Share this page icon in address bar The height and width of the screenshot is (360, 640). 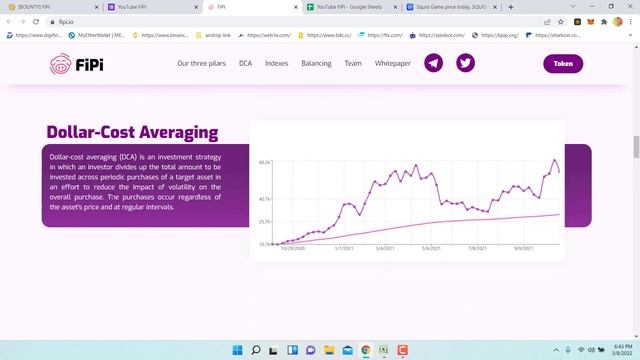(x=547, y=22)
